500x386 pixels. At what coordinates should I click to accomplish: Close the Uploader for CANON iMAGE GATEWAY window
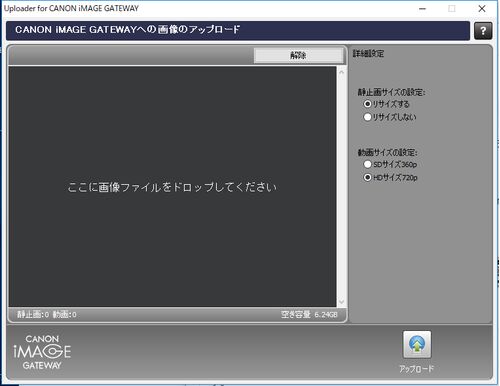(482, 9)
